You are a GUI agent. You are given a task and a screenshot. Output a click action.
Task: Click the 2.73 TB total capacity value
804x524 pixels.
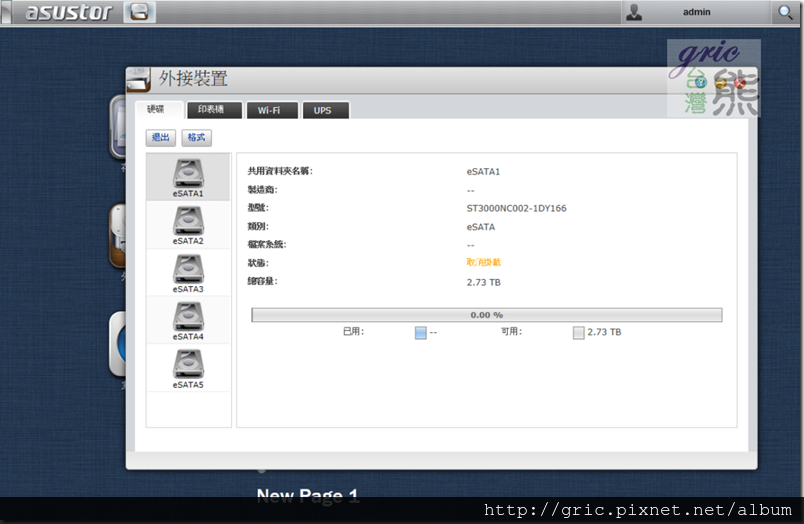(484, 283)
